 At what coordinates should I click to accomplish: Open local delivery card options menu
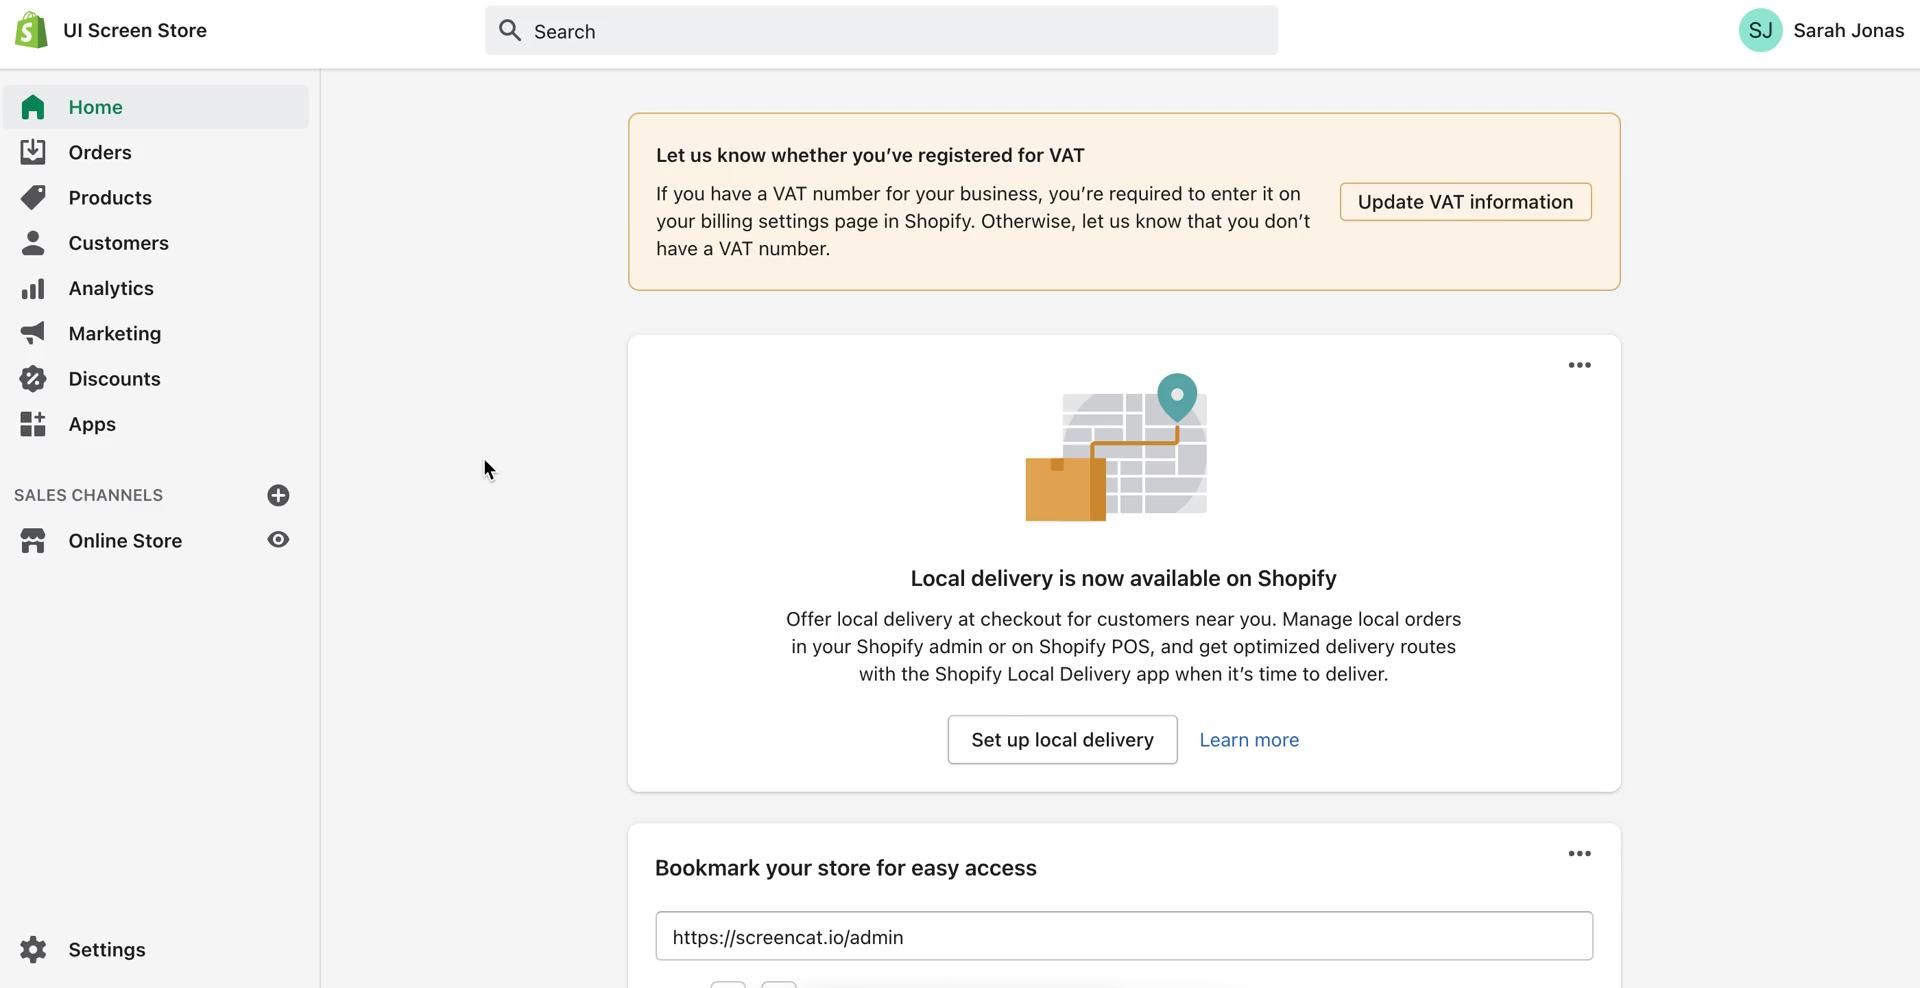click(1579, 365)
